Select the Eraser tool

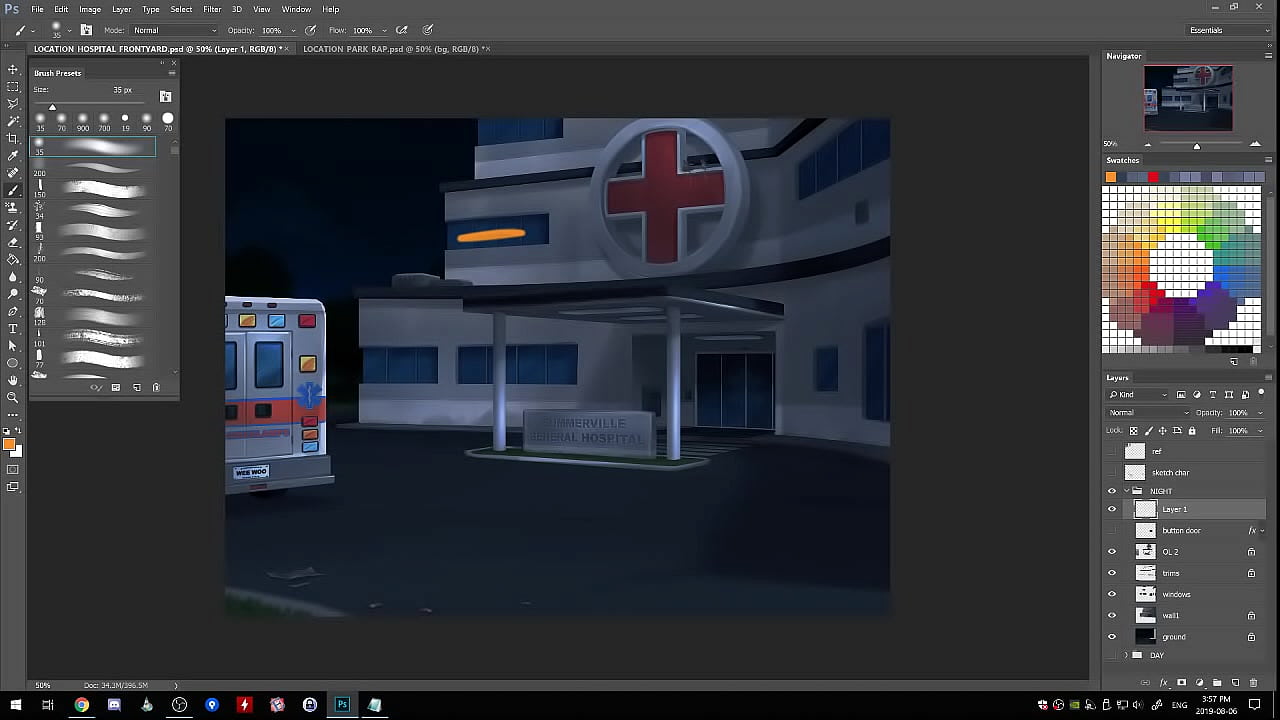(13, 242)
